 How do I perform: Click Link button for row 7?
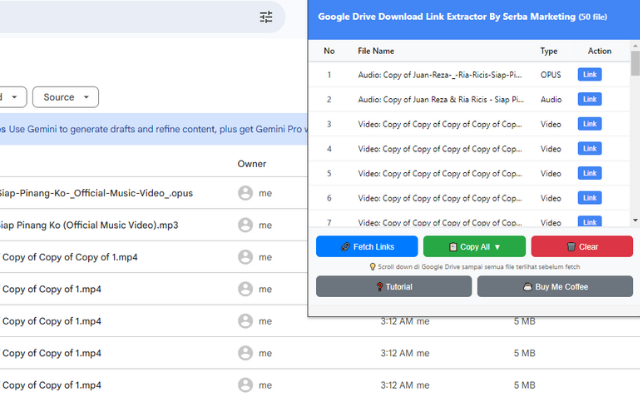coord(589,221)
